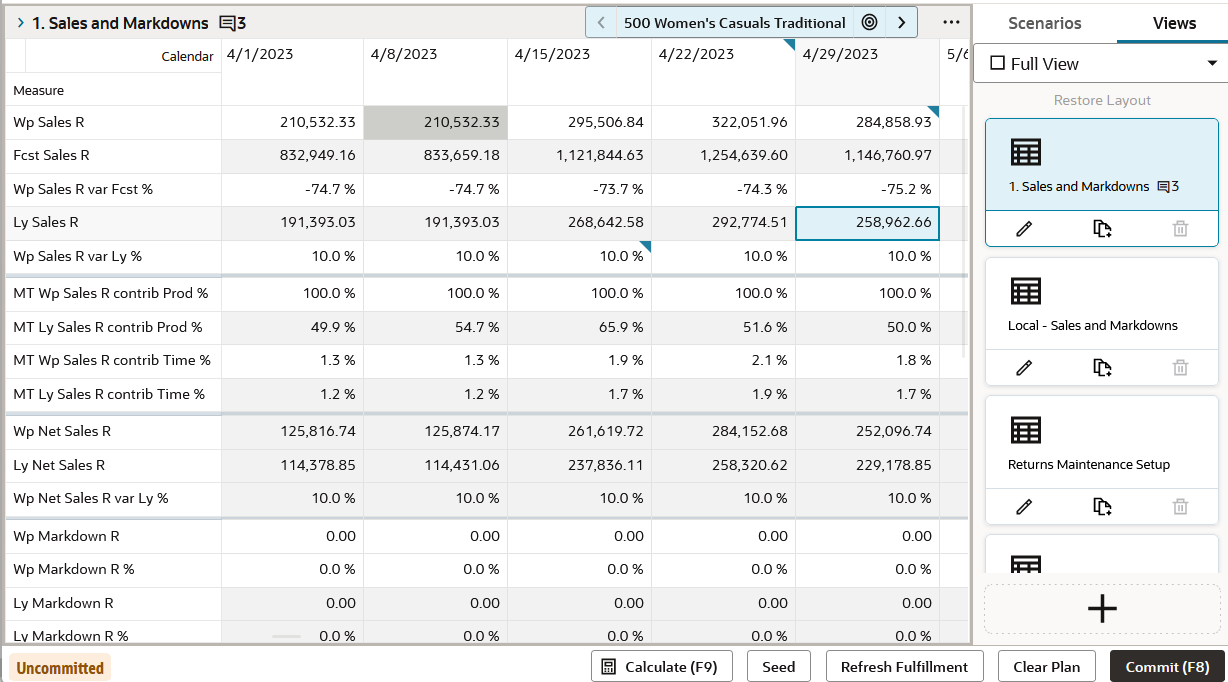Open the comments icon beside the title

[232, 23]
